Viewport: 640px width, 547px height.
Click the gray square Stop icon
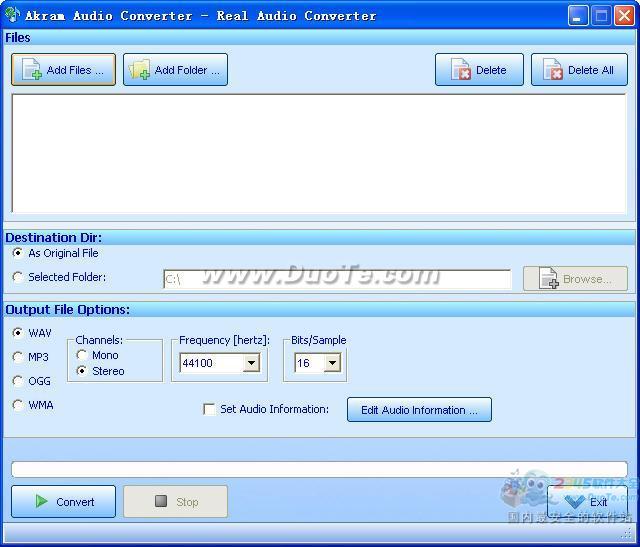pos(161,501)
